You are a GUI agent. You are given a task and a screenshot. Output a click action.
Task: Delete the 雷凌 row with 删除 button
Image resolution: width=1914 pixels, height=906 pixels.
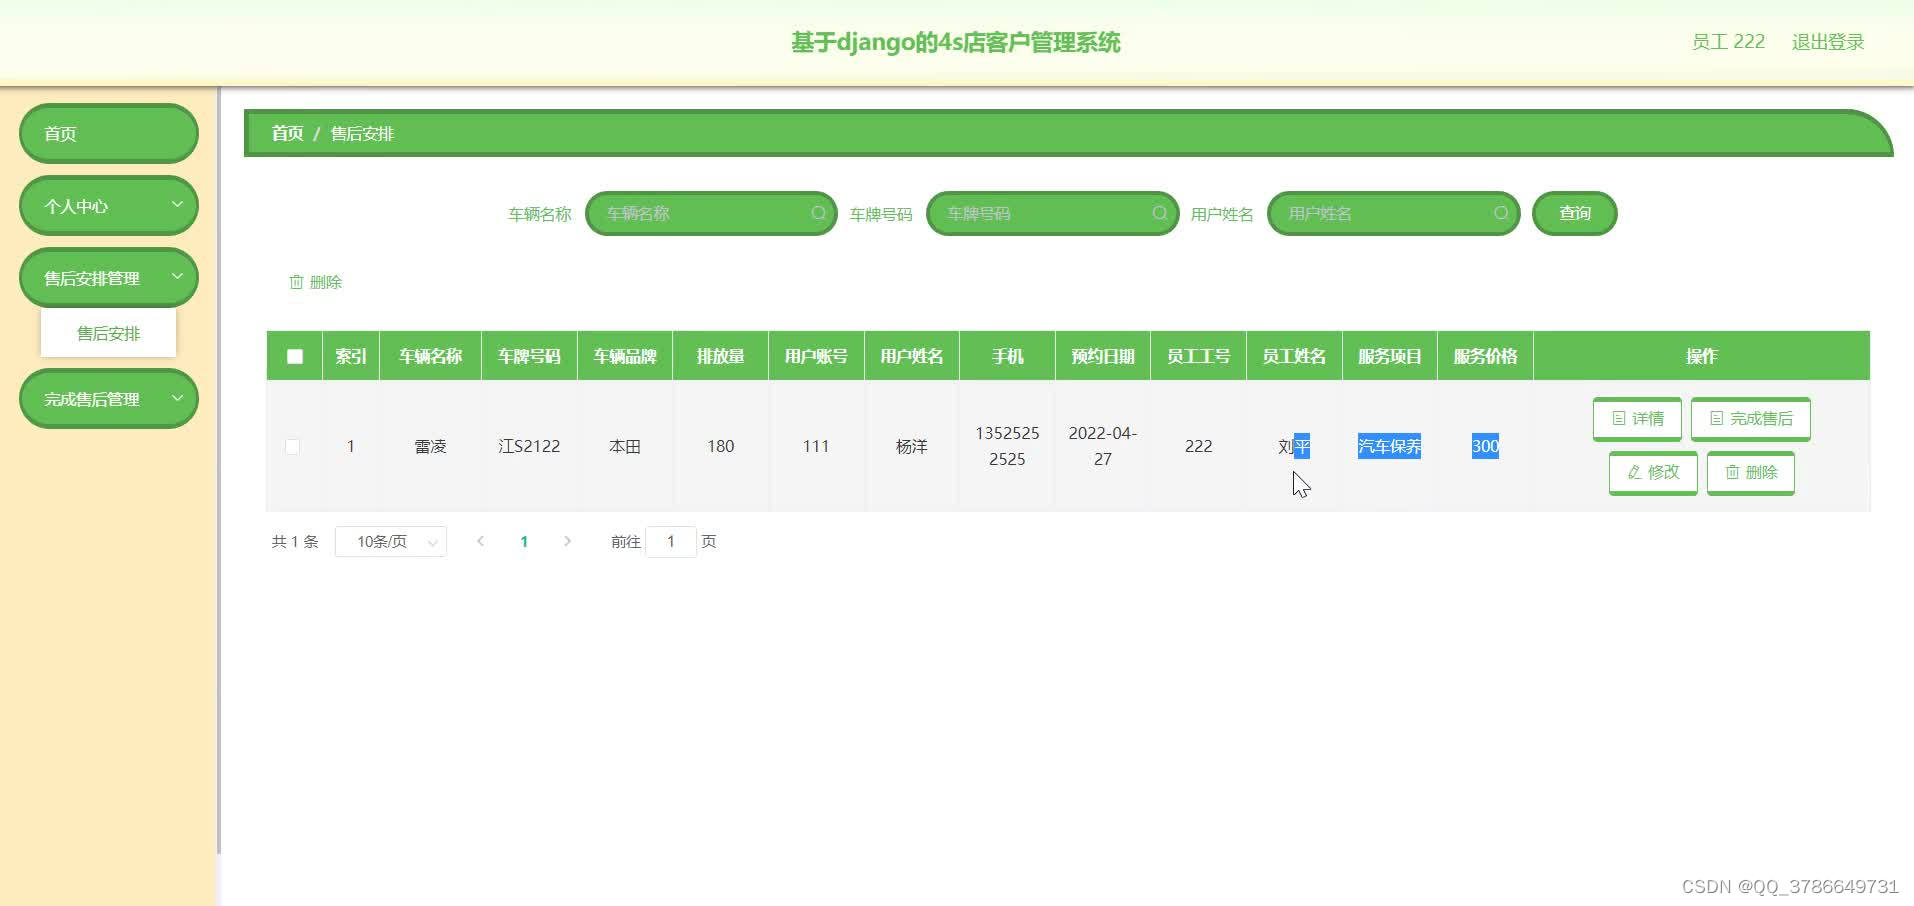pos(1750,472)
